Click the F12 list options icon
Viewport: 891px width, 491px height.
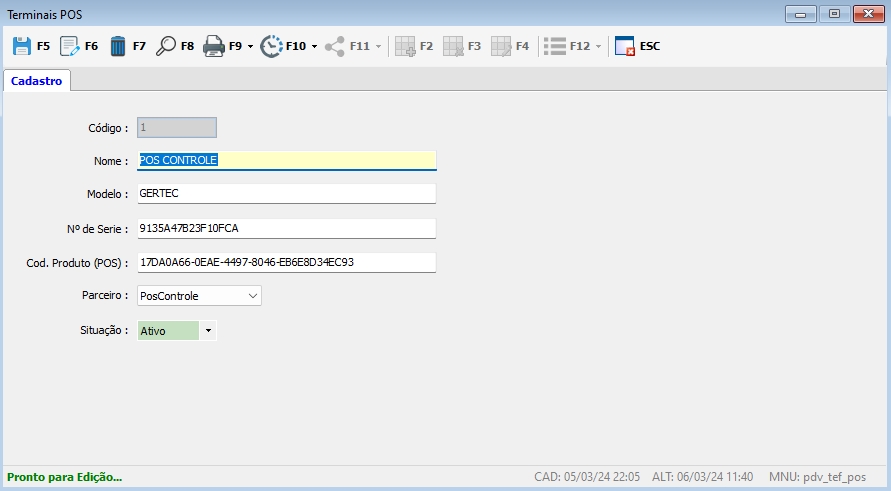pos(555,46)
